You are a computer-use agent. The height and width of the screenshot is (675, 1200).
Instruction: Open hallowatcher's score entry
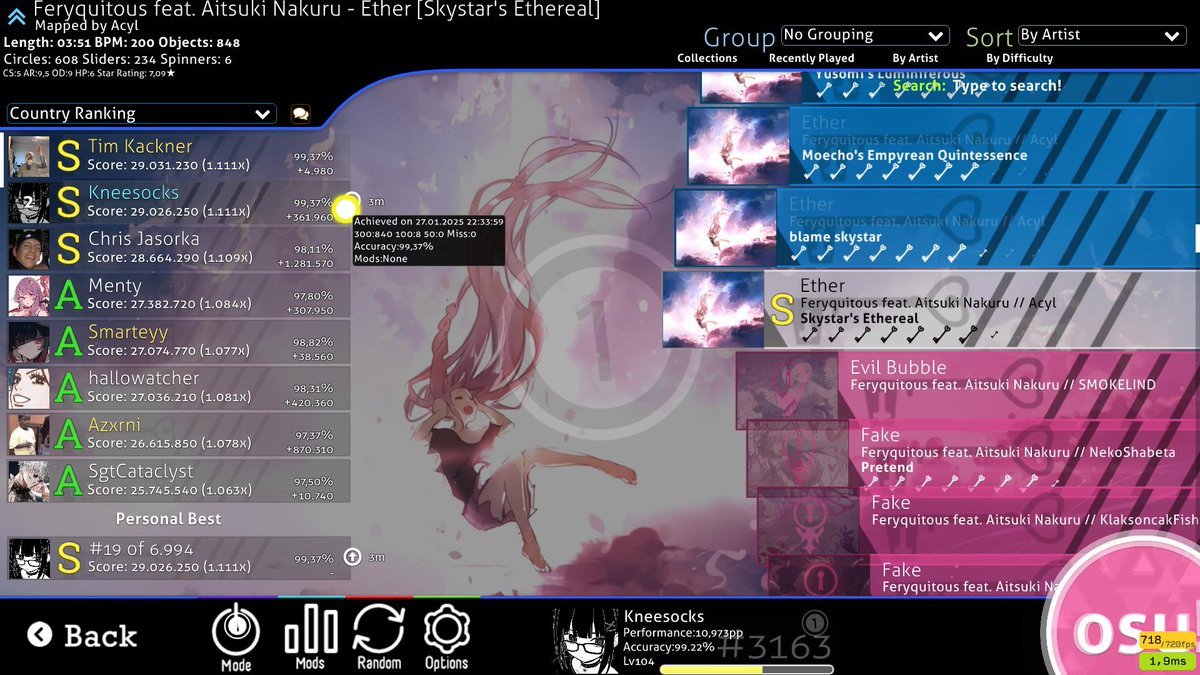point(178,389)
